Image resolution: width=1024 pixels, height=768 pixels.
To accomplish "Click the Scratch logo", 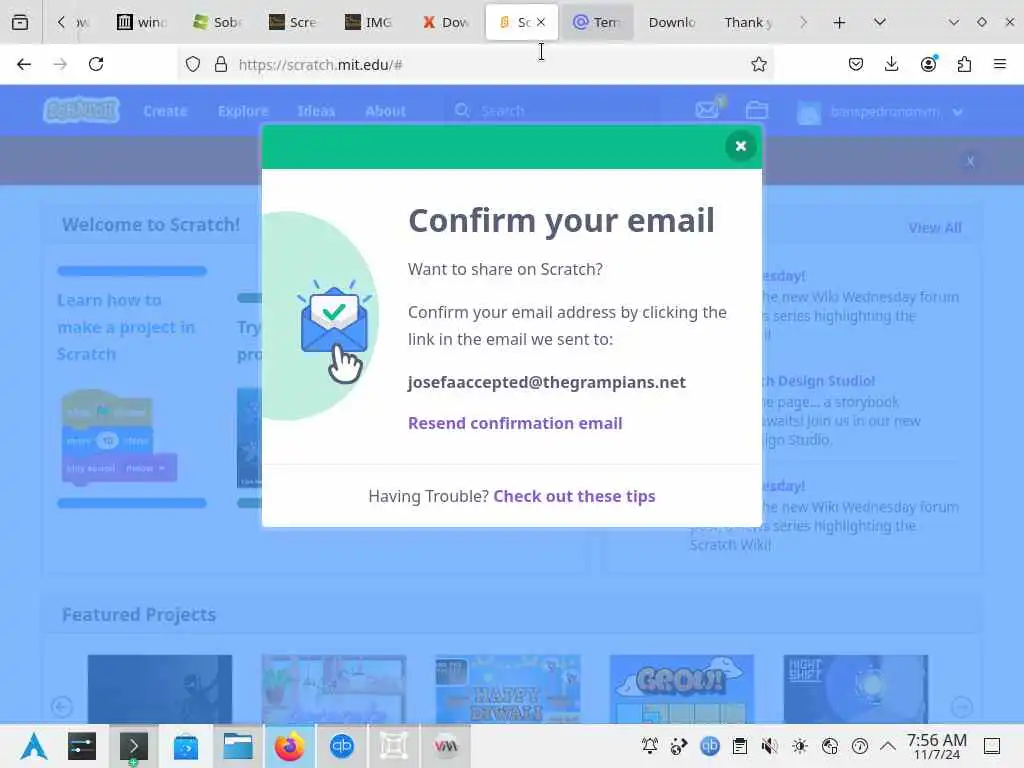I will pyautogui.click(x=82, y=110).
